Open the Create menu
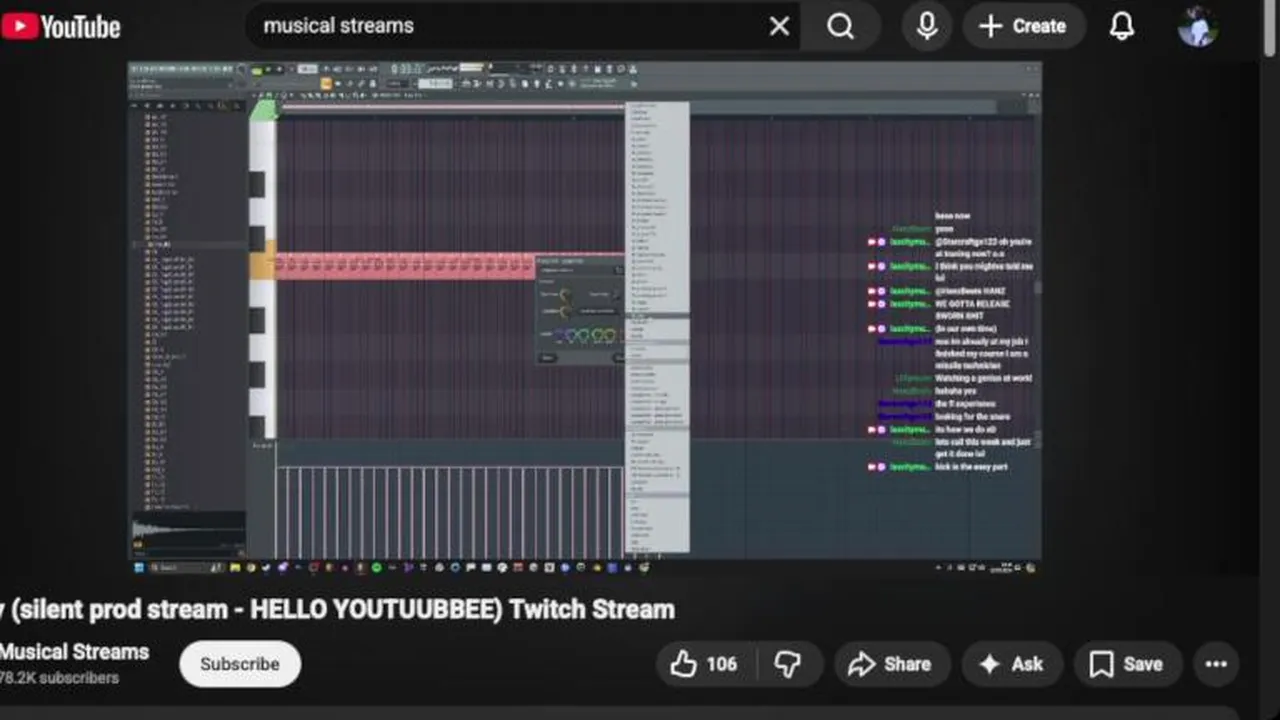The width and height of the screenshot is (1280, 720). (x=1023, y=26)
